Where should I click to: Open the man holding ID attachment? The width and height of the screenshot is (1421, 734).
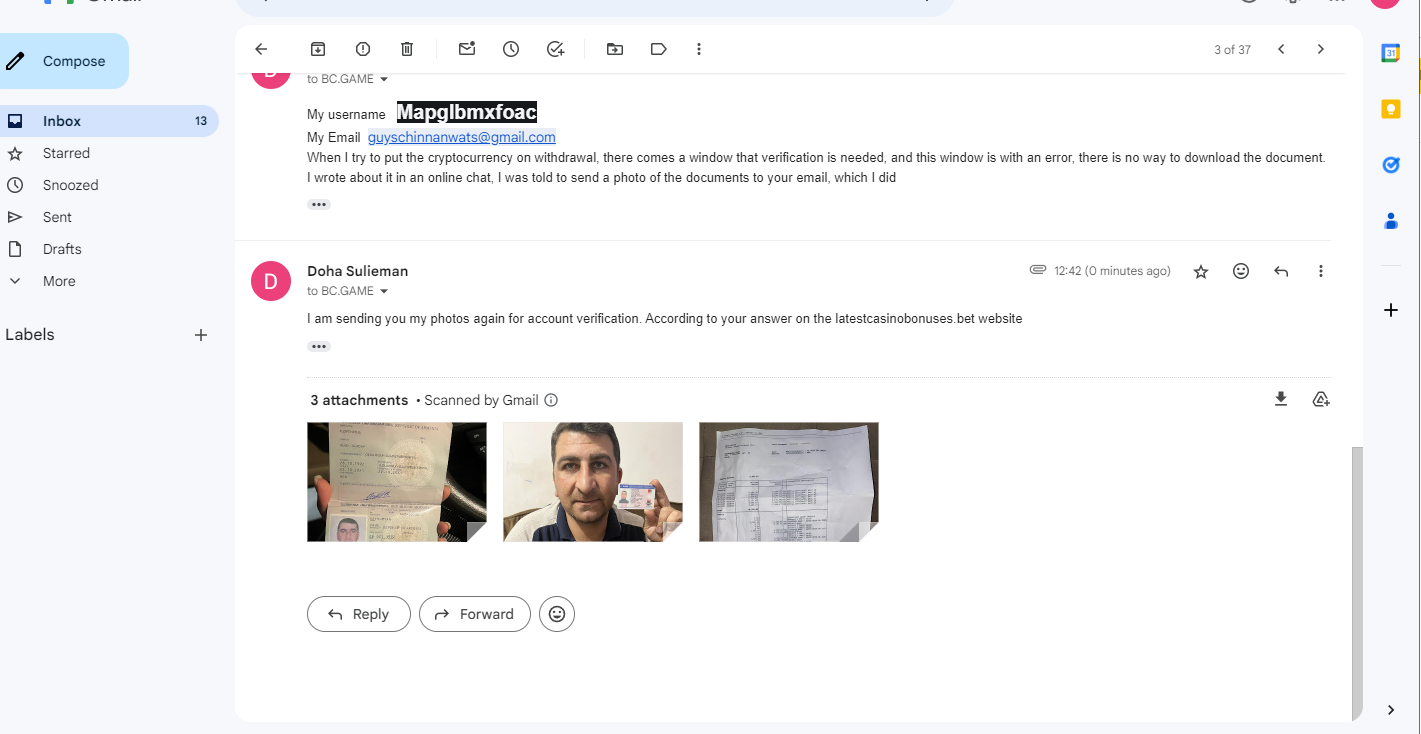593,482
